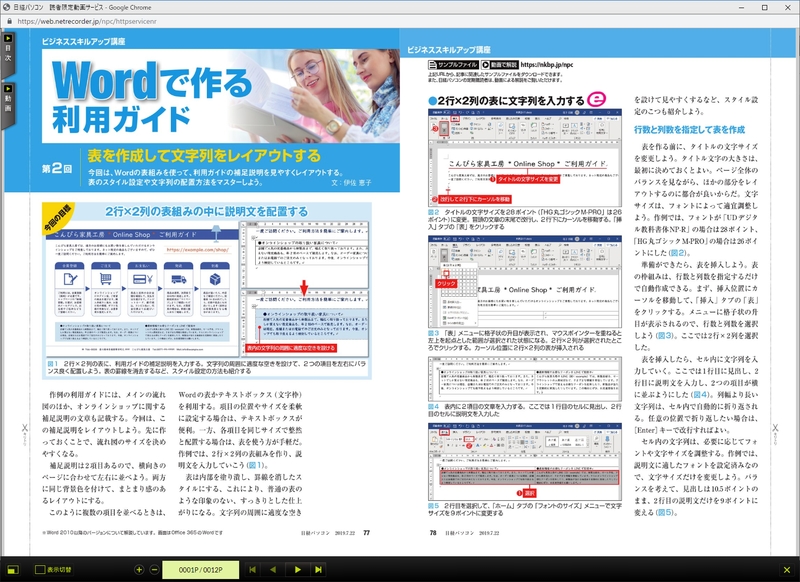Click the 0001P / 0012P page field
Image resolution: width=800 pixels, height=582 pixels.
[x=201, y=570]
